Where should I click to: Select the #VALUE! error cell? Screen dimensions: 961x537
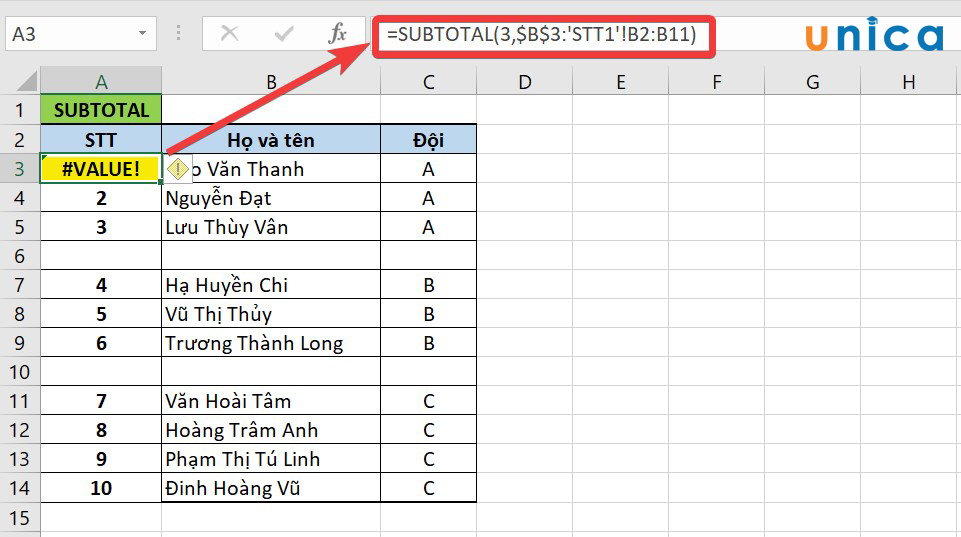click(x=101, y=169)
